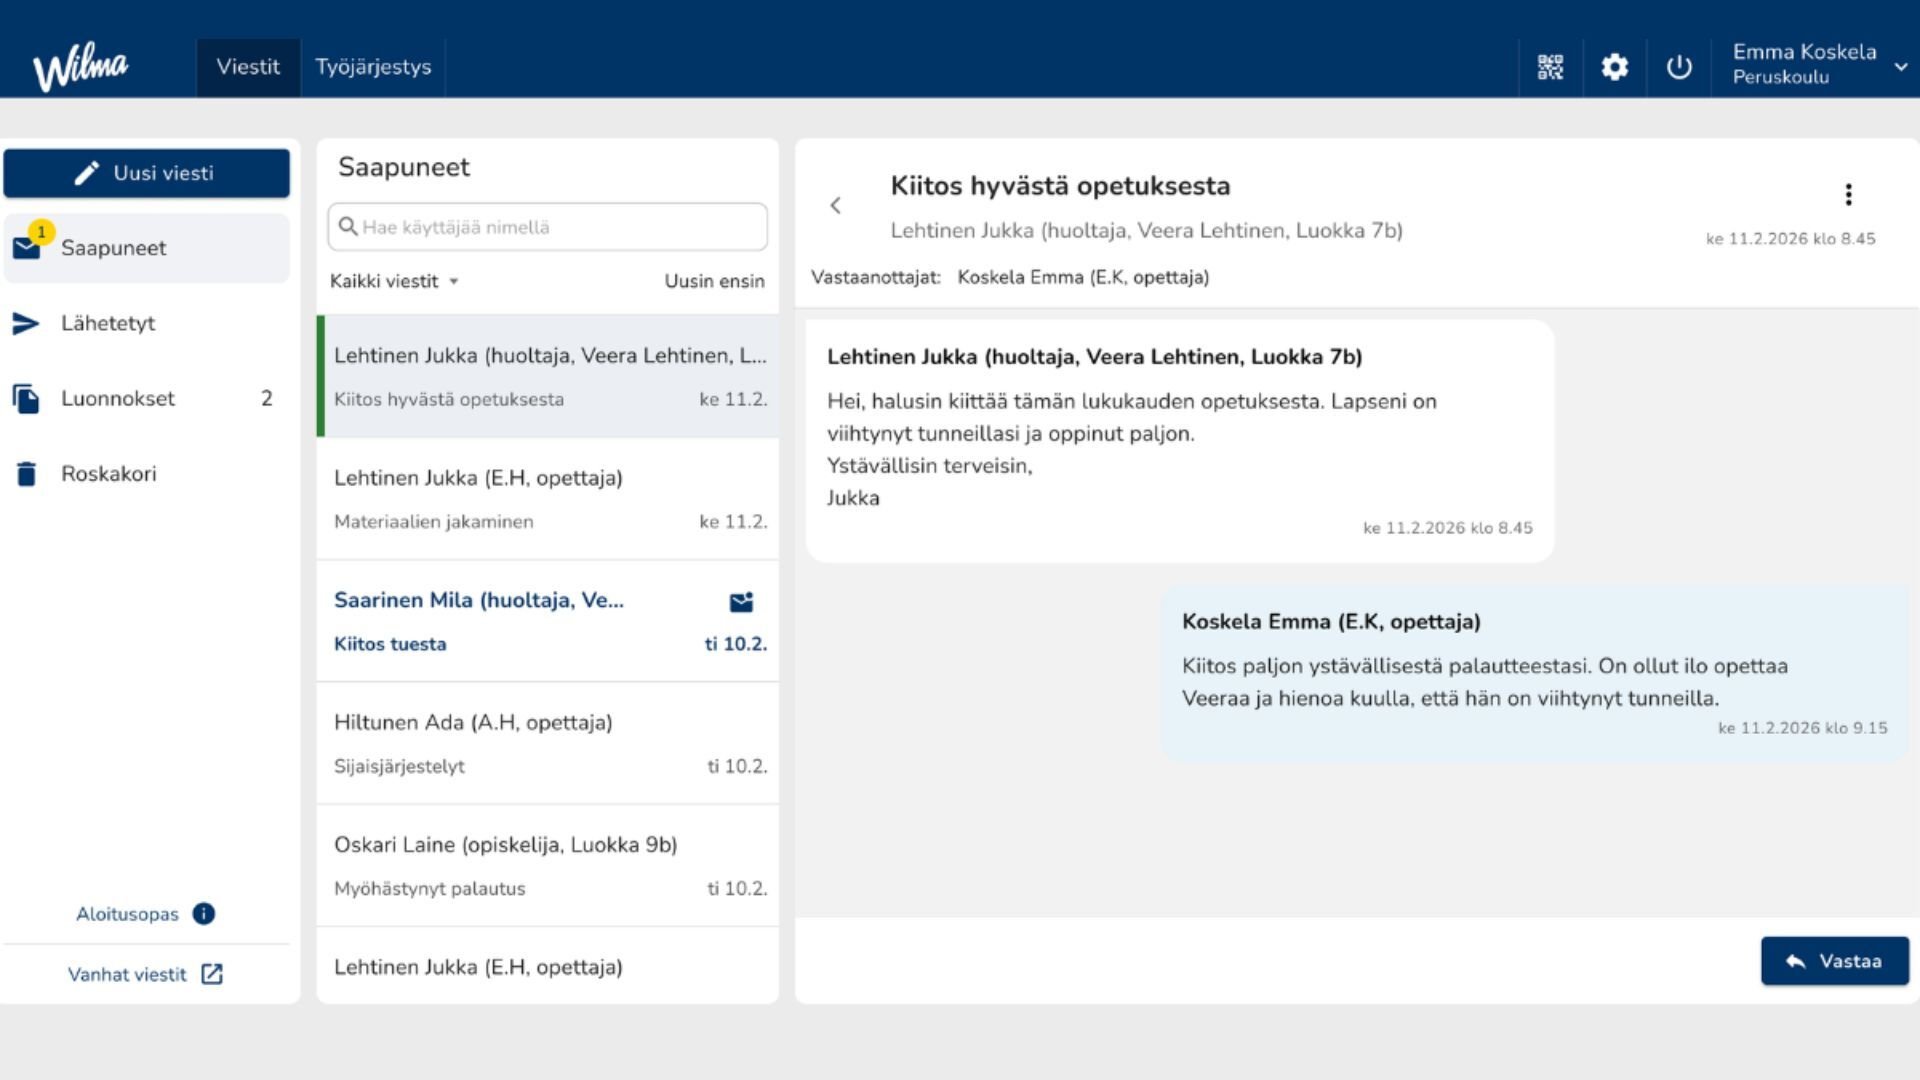Open Roskakori trash folder
This screenshot has width=1920, height=1080.
click(108, 474)
